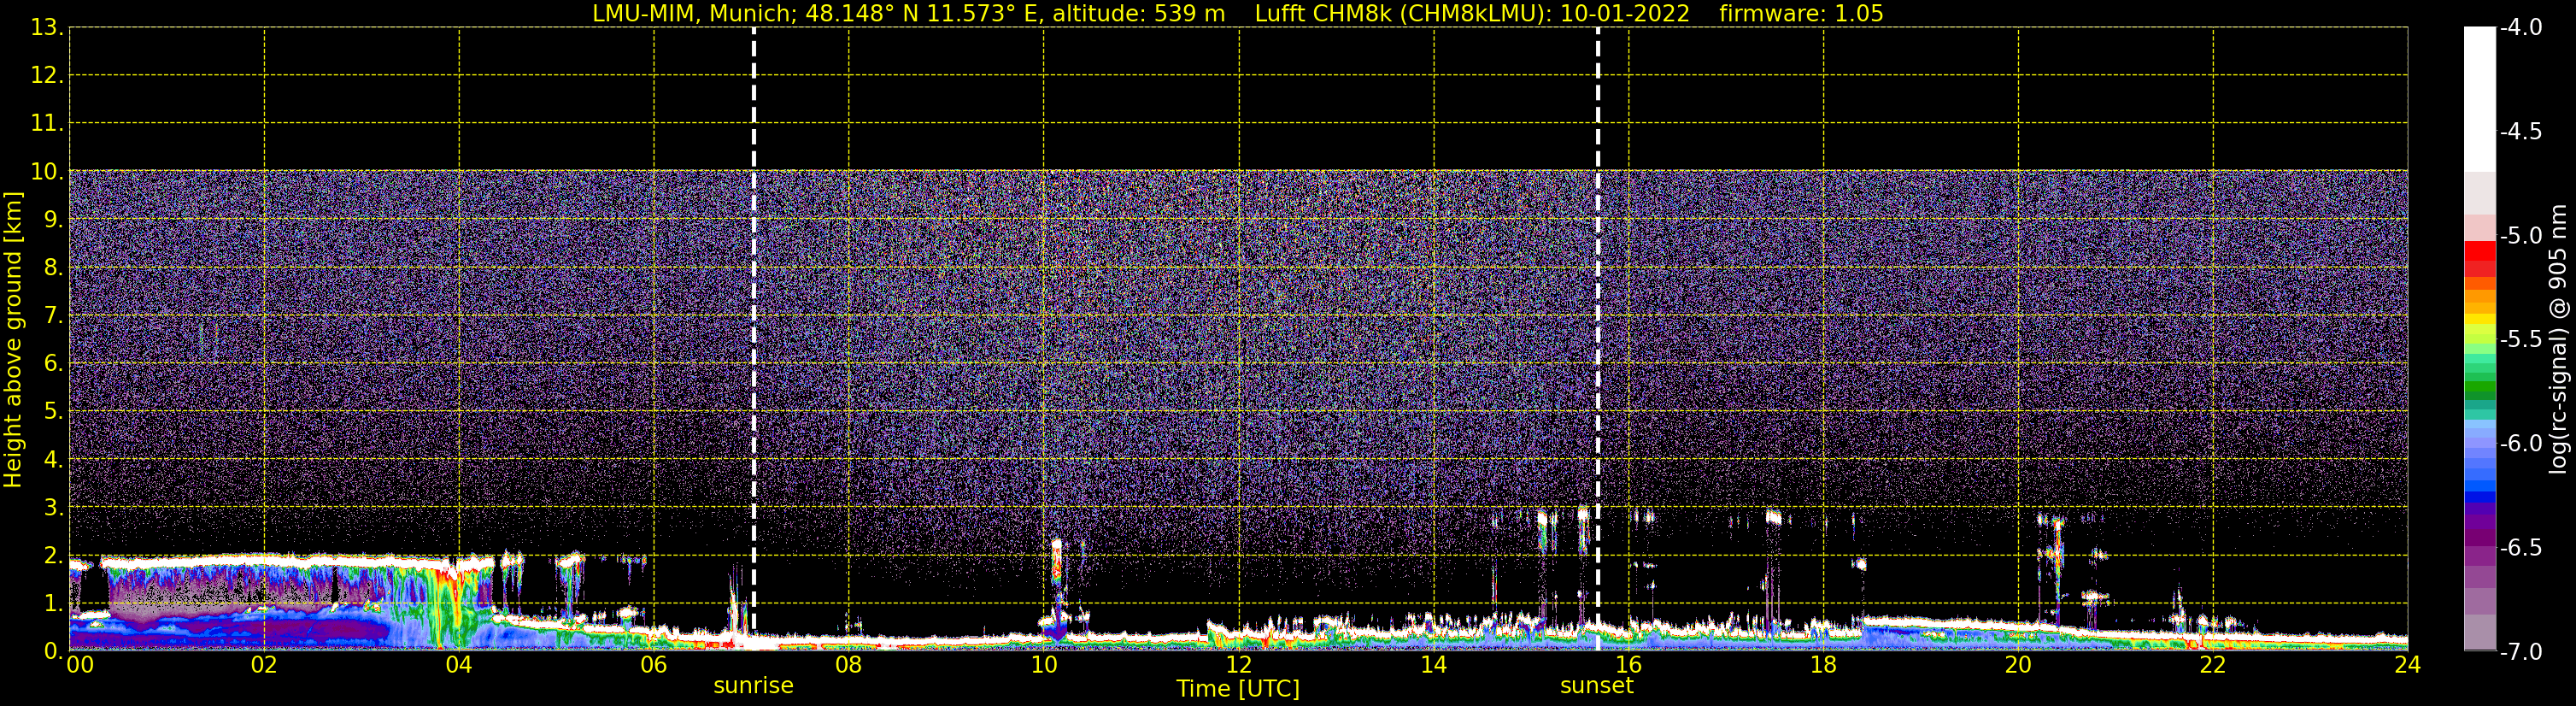Click the '13' height axis tick label

45,28
